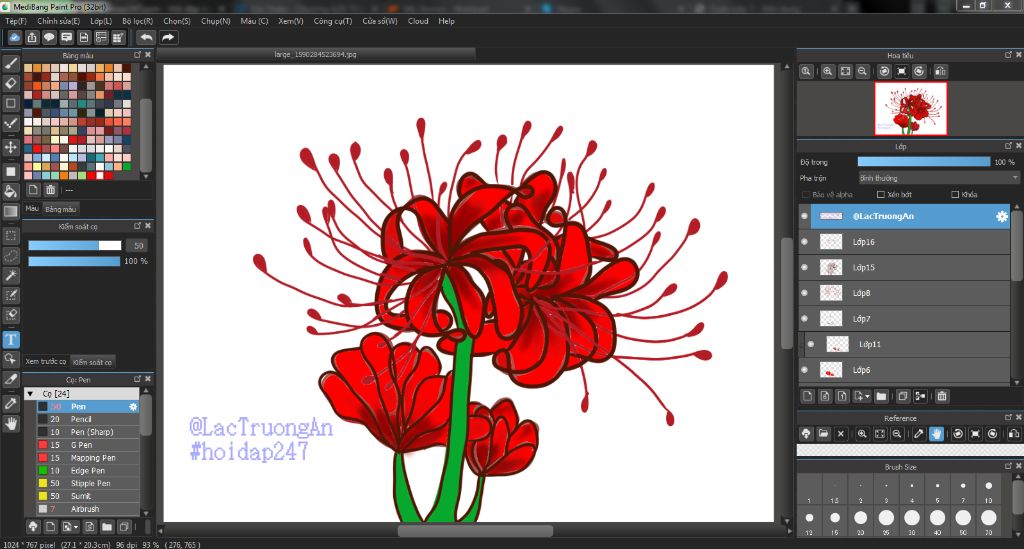
Task: Toggle visibility of @LacTruongAn layer
Action: (x=805, y=216)
